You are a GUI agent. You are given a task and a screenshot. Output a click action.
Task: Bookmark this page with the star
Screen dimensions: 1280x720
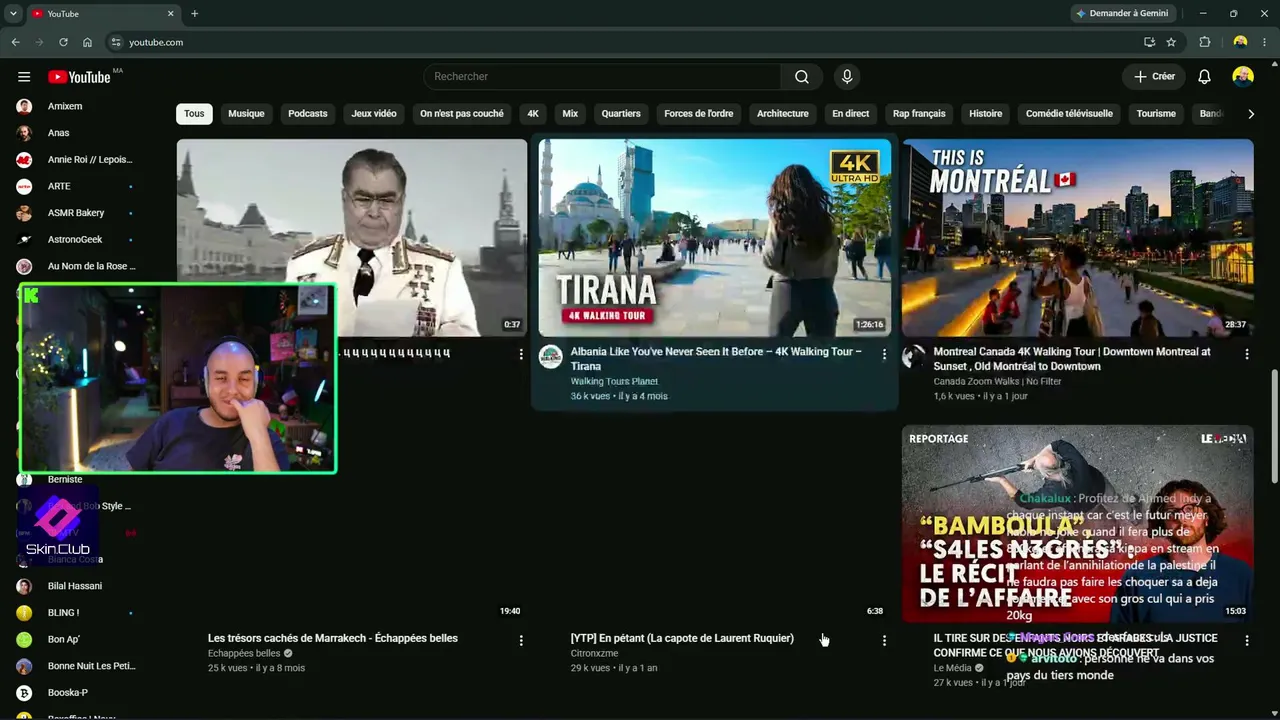coord(1171,42)
